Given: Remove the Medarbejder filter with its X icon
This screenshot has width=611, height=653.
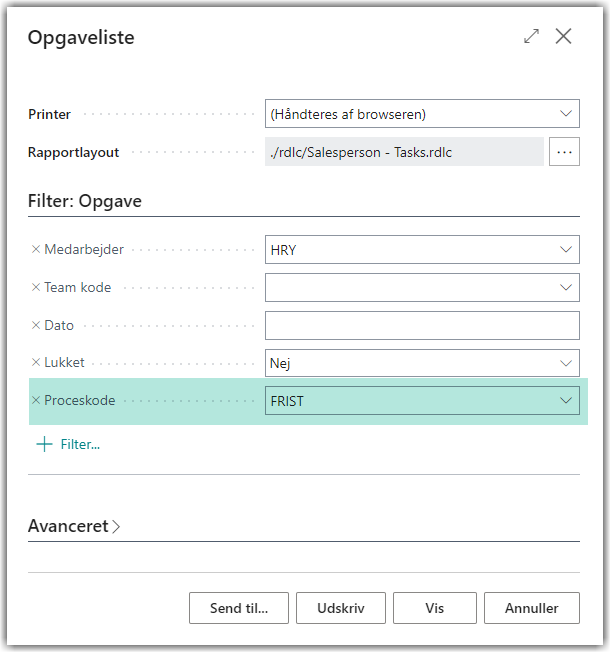Looking at the screenshot, I should click(x=36, y=250).
